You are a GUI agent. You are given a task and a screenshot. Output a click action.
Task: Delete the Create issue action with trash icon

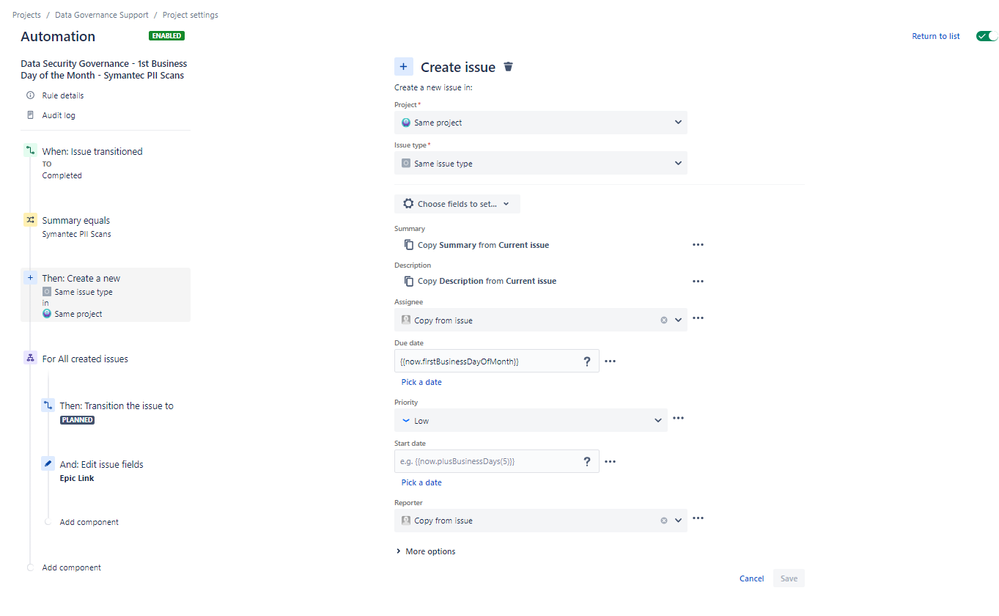(508, 67)
